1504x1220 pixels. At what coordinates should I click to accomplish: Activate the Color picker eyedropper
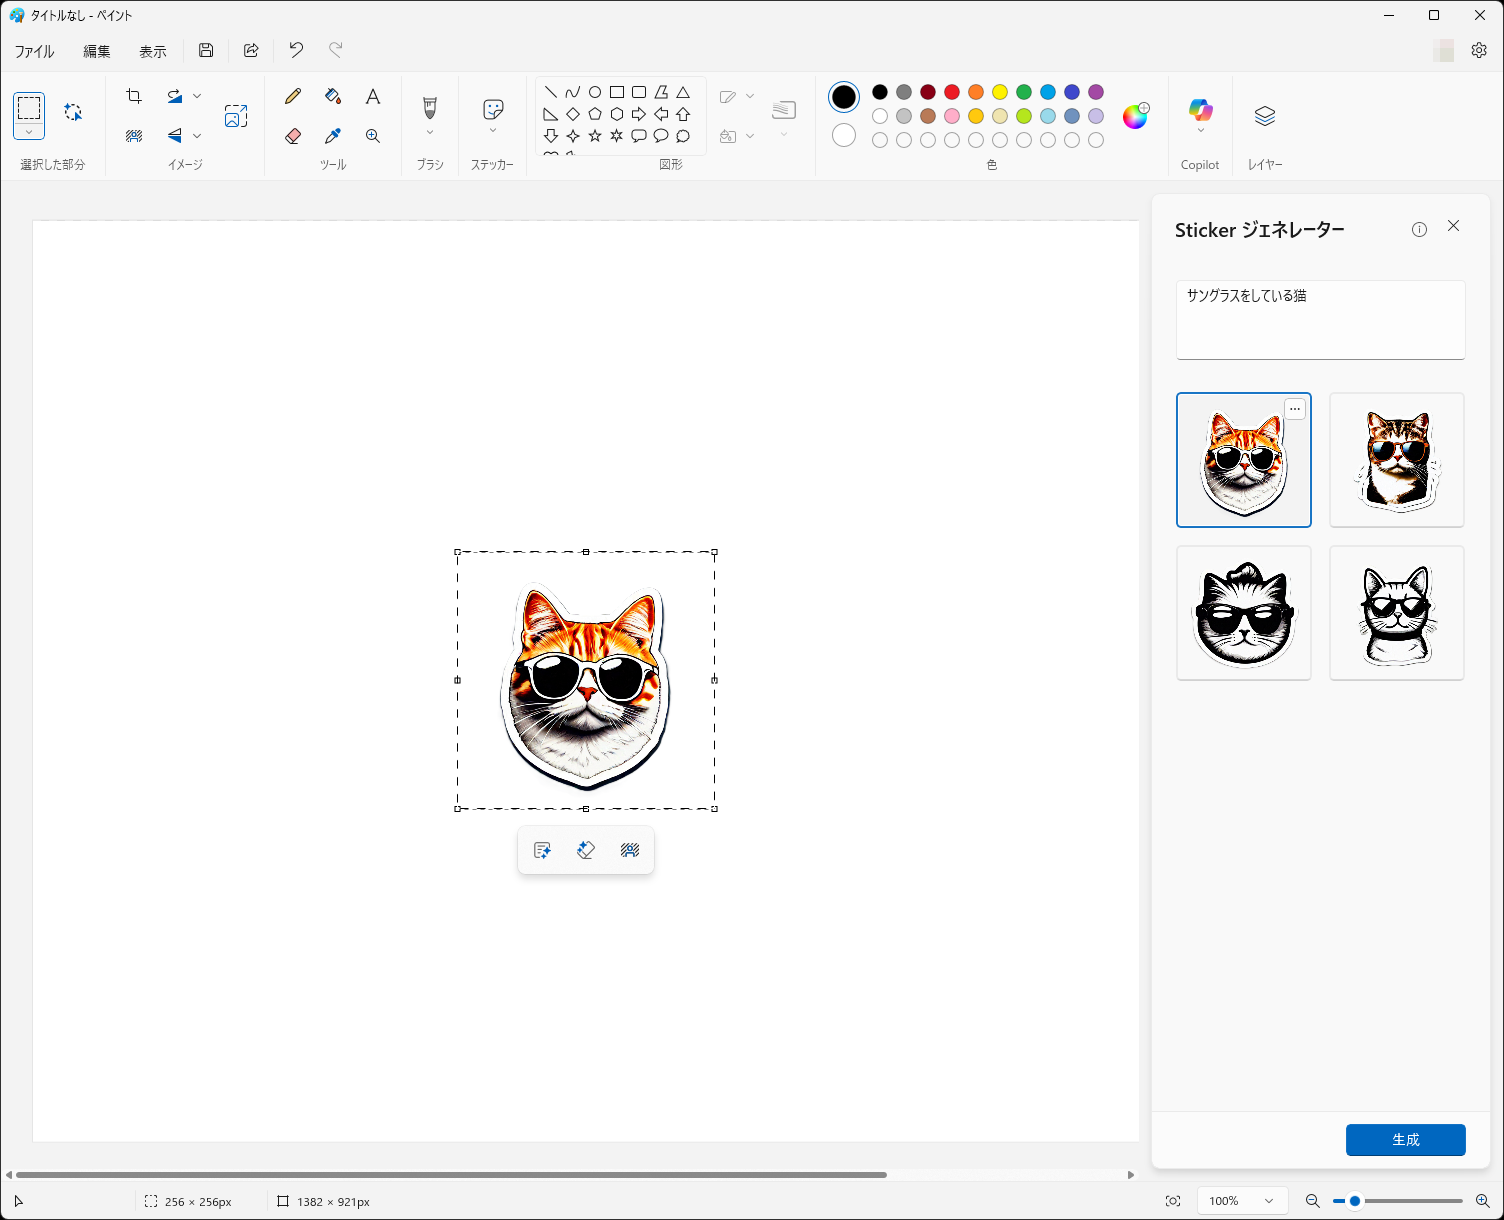click(x=333, y=136)
